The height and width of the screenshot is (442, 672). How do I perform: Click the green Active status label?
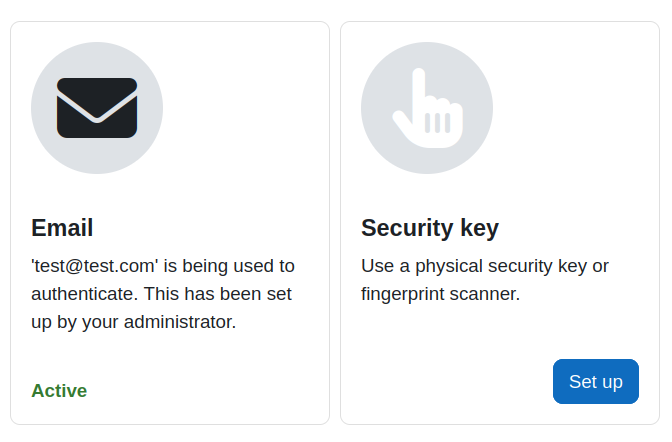[x=59, y=391]
